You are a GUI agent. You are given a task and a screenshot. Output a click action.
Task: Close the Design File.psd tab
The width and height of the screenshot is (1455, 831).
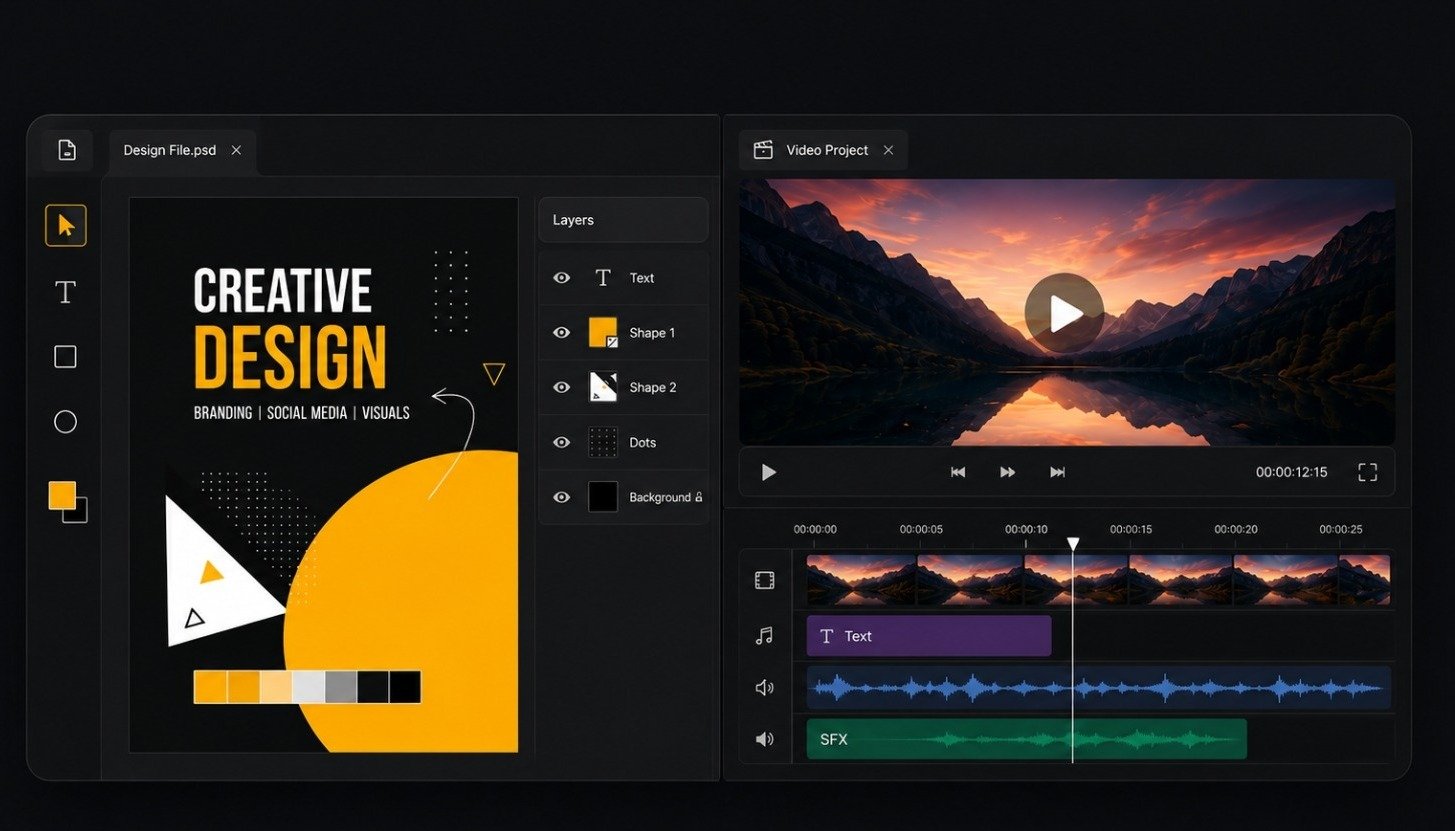point(236,150)
